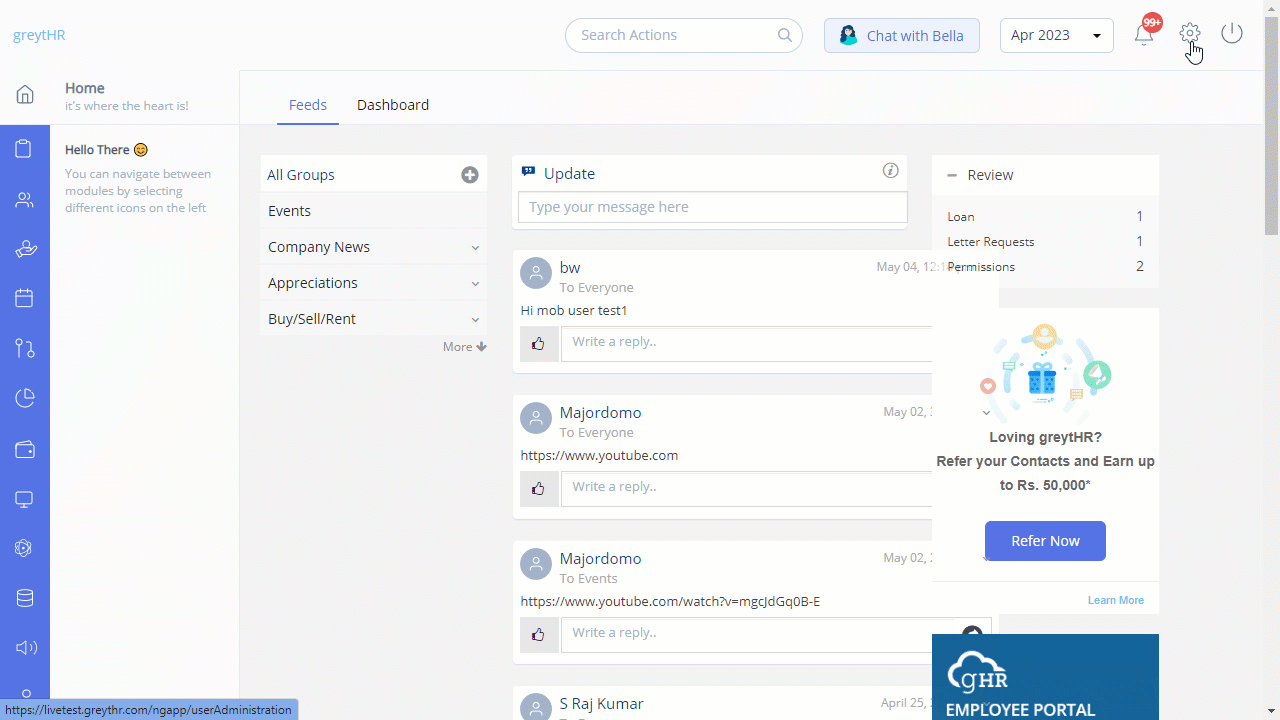Open the YouTube watch link in Events post
Image resolution: width=1280 pixels, height=720 pixels.
[x=670, y=601]
